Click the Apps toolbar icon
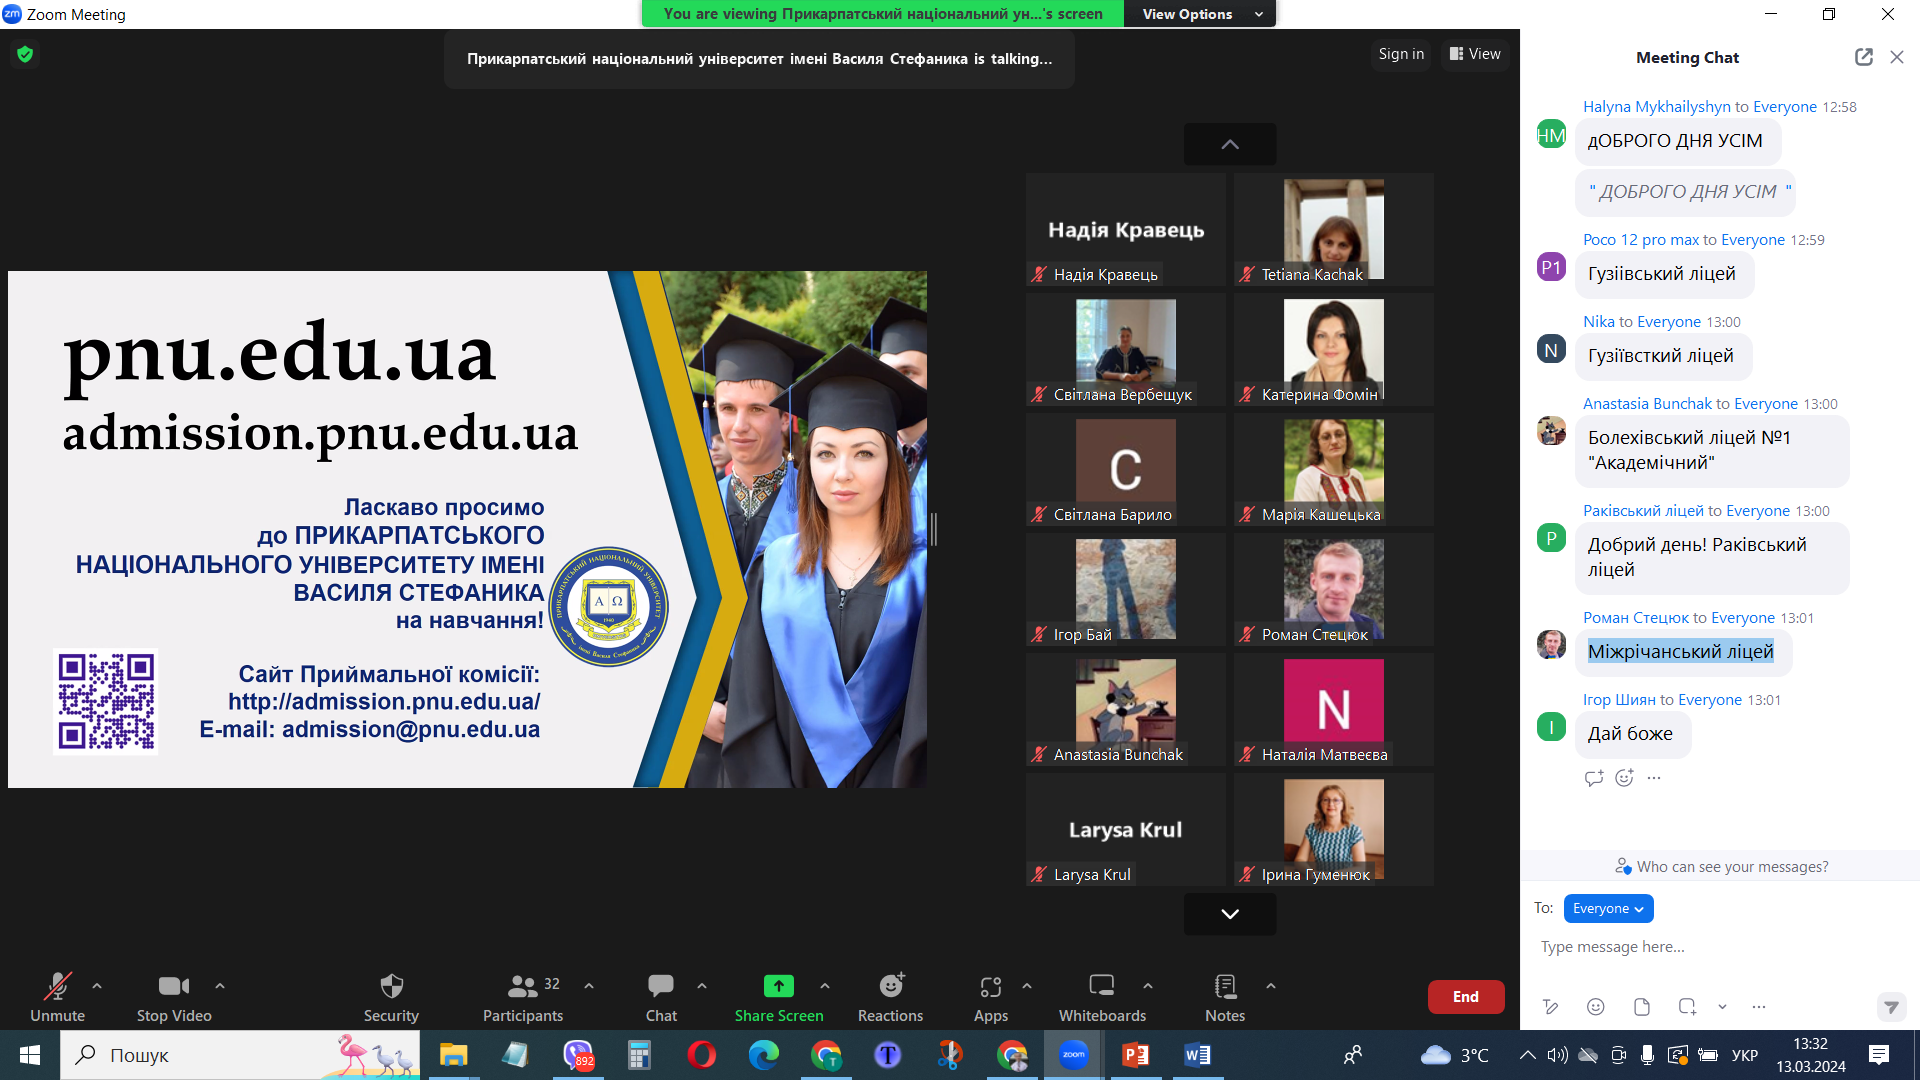 tap(990, 987)
